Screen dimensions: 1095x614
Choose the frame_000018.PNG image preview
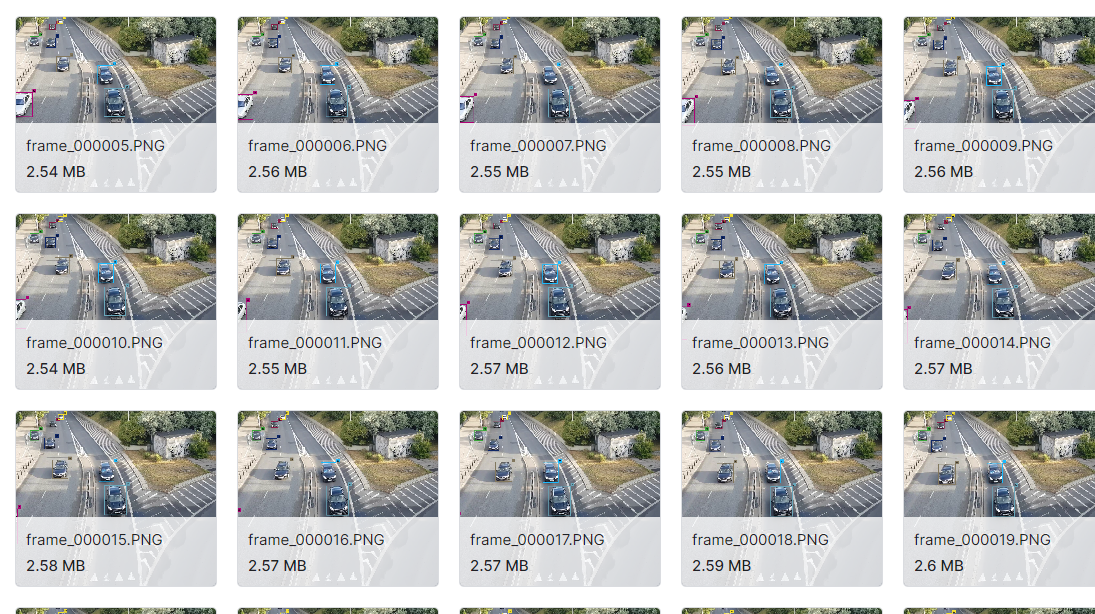(x=782, y=464)
